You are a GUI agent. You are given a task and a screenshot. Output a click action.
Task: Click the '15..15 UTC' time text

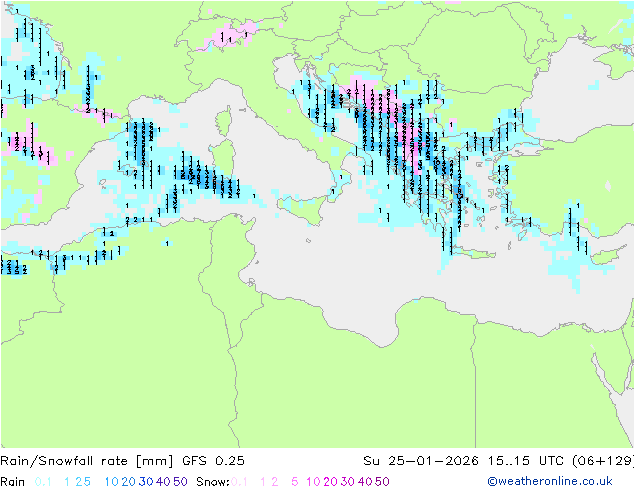pyautogui.click(x=525, y=461)
